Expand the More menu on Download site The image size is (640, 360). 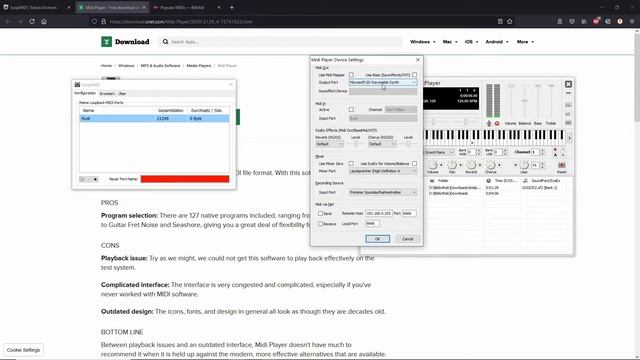point(525,42)
